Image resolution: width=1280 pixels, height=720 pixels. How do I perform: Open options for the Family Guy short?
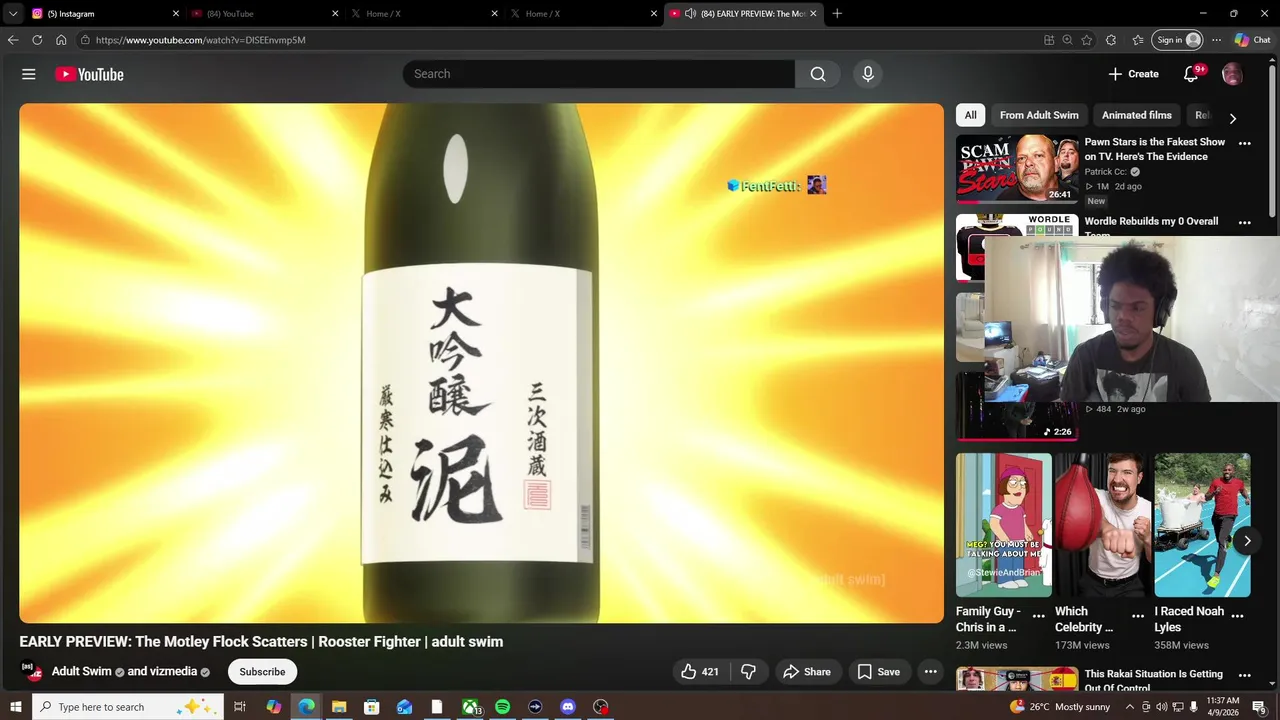click(x=1038, y=616)
